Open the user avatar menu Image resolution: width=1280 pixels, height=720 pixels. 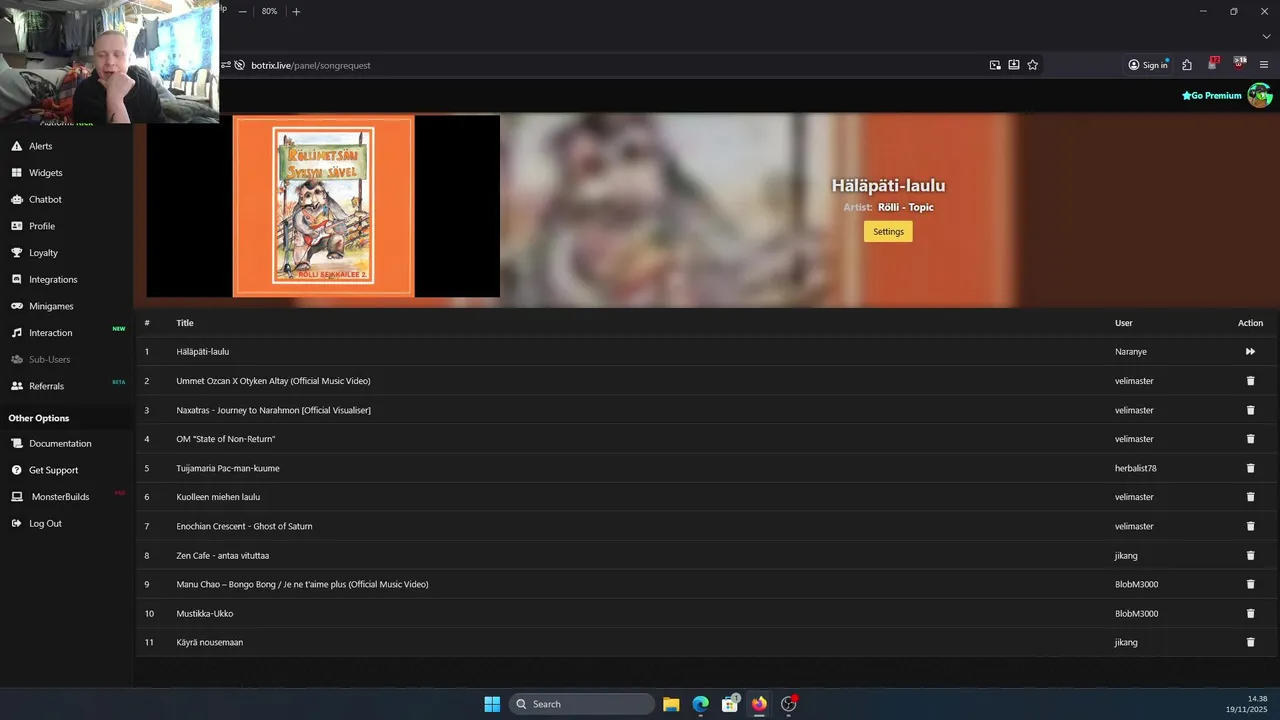pos(1260,95)
